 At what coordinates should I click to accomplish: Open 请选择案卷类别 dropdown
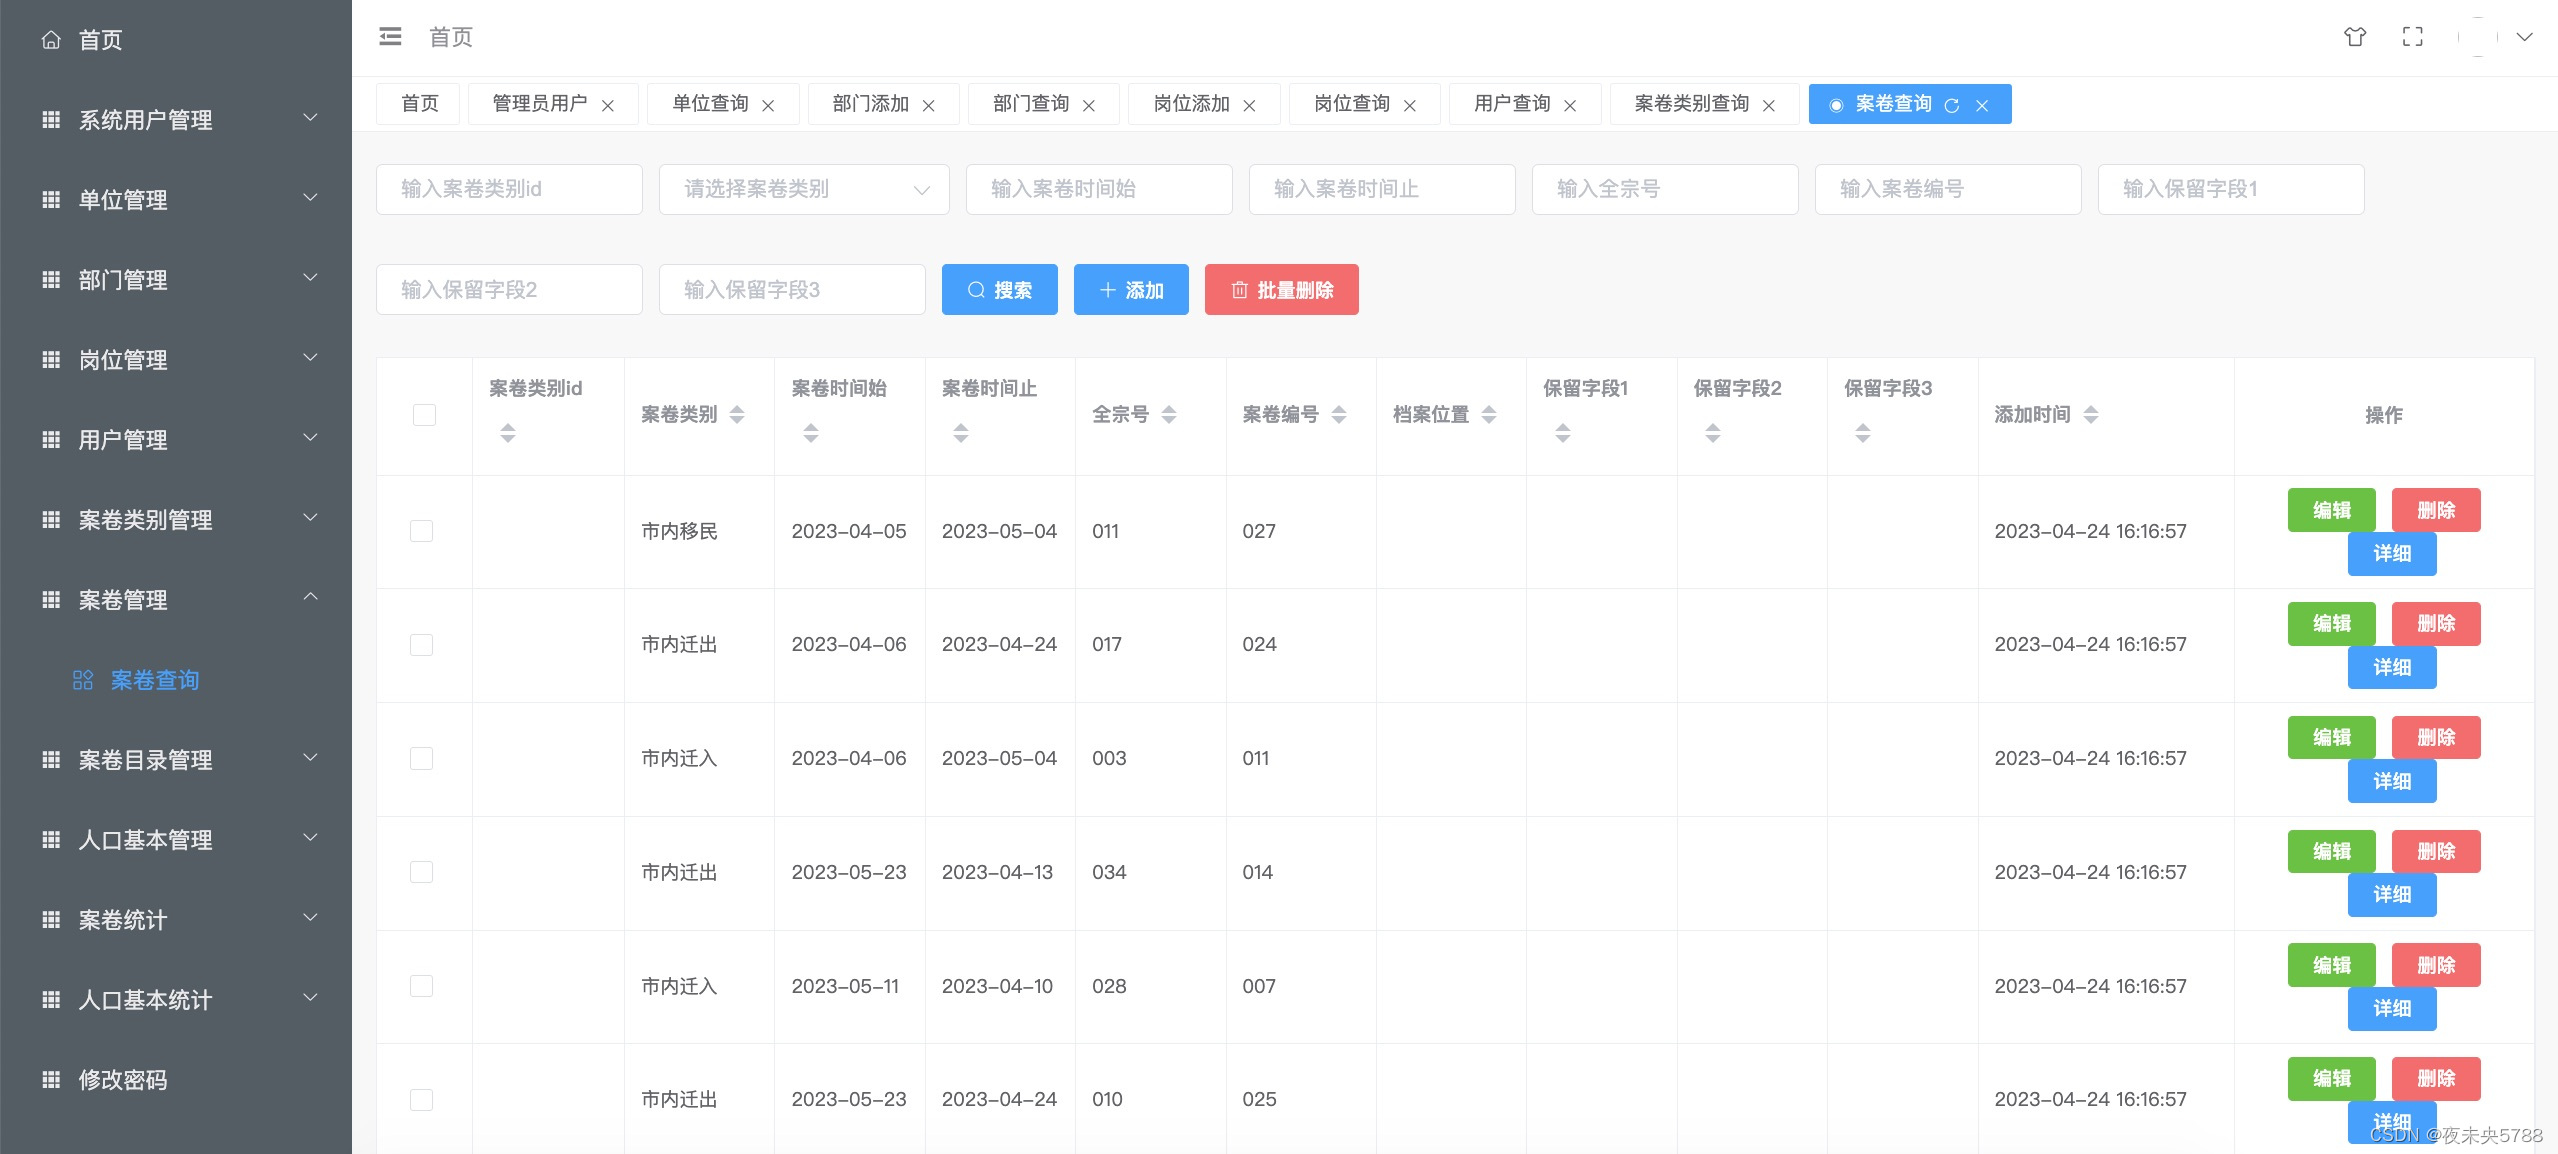(803, 189)
